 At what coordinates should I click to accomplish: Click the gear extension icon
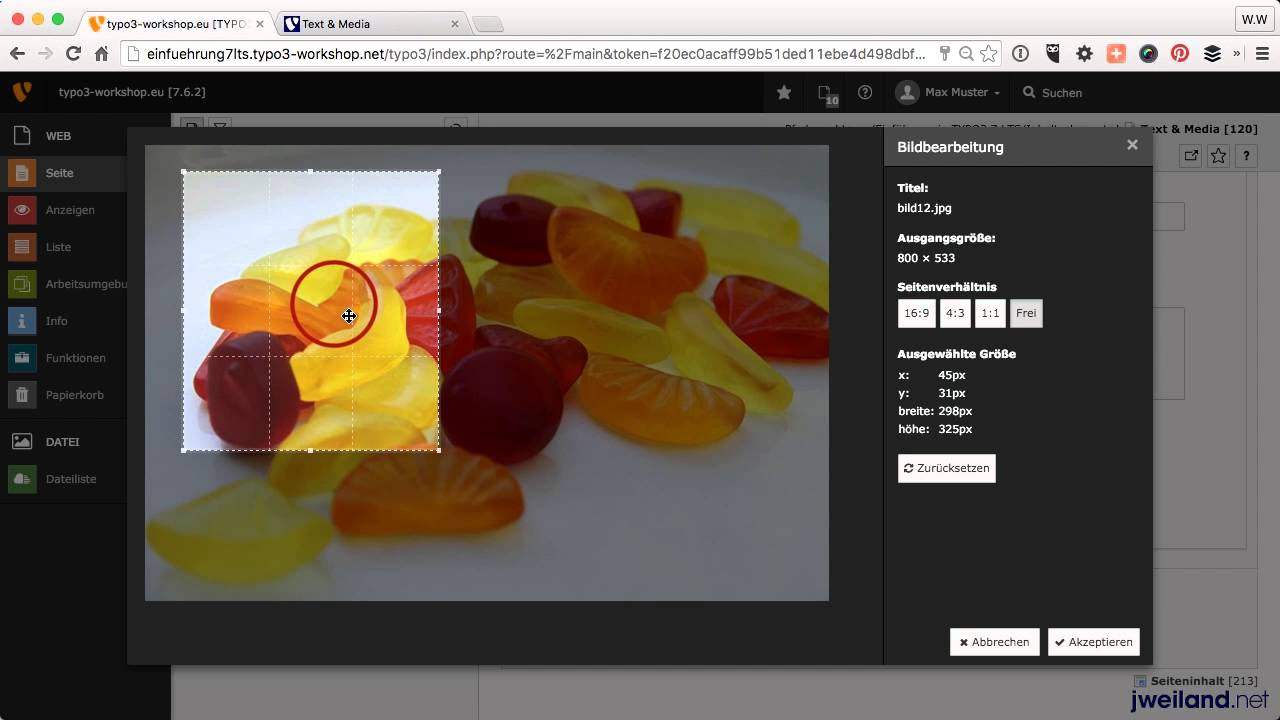point(1084,54)
